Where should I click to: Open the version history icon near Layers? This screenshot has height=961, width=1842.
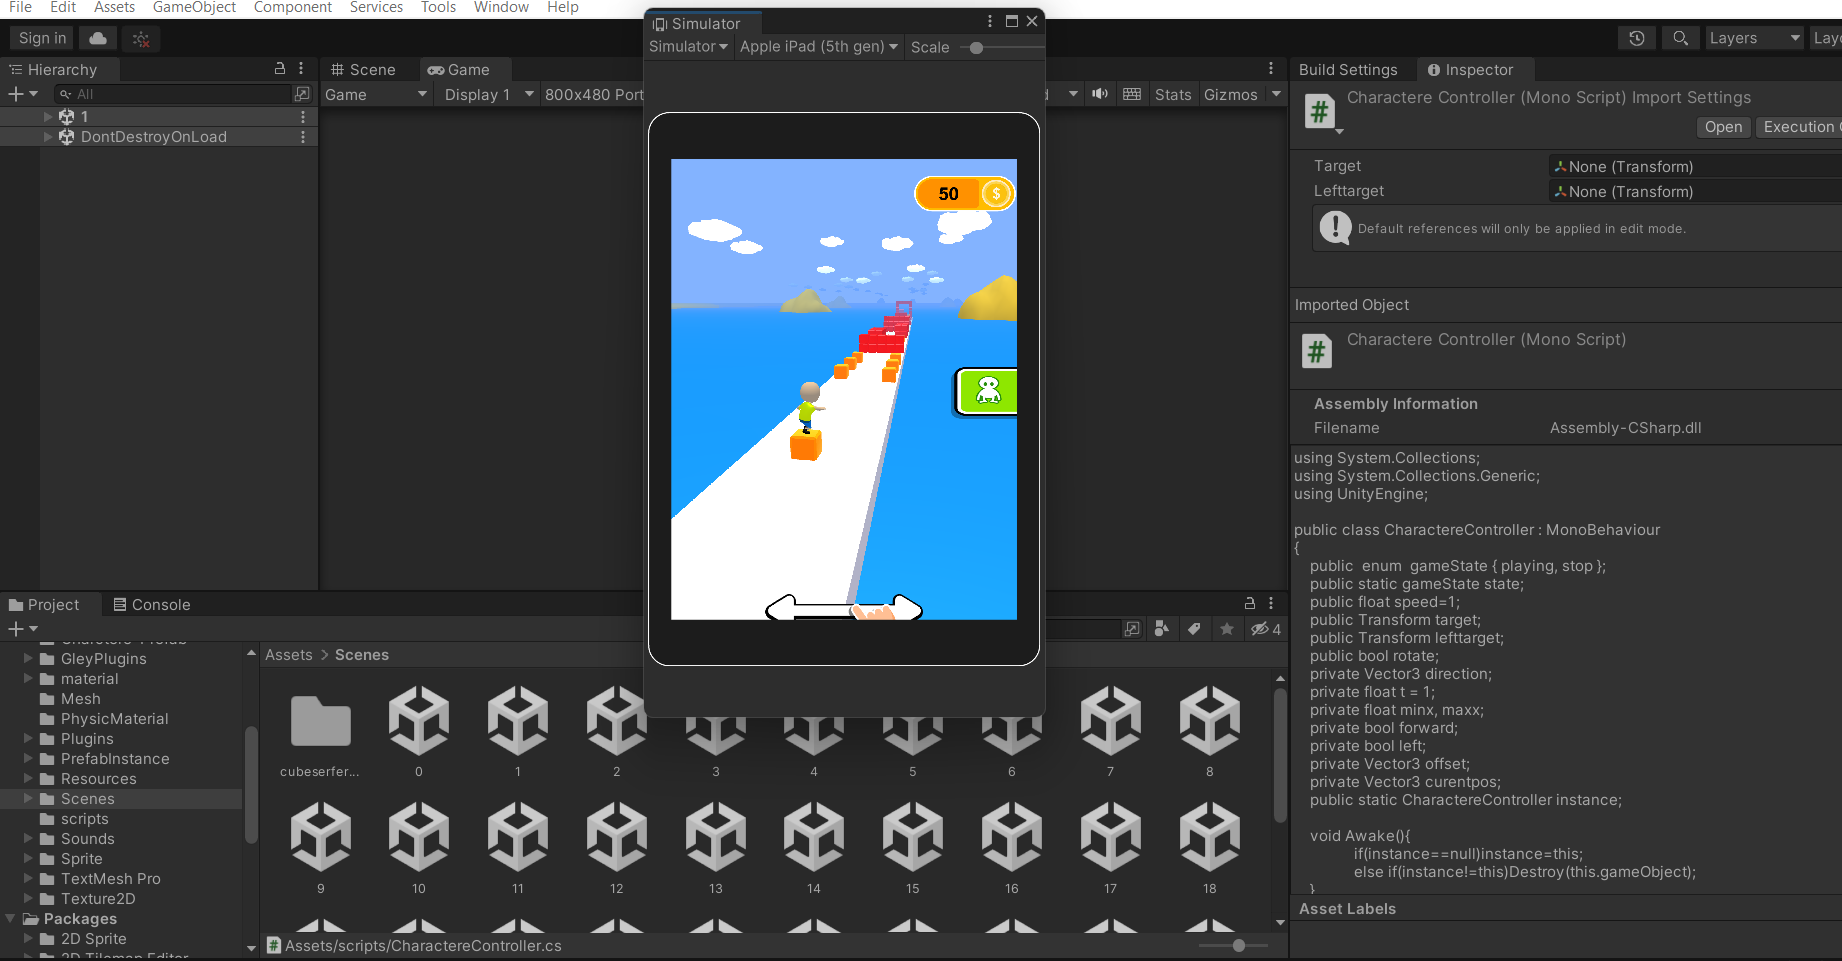point(1636,37)
